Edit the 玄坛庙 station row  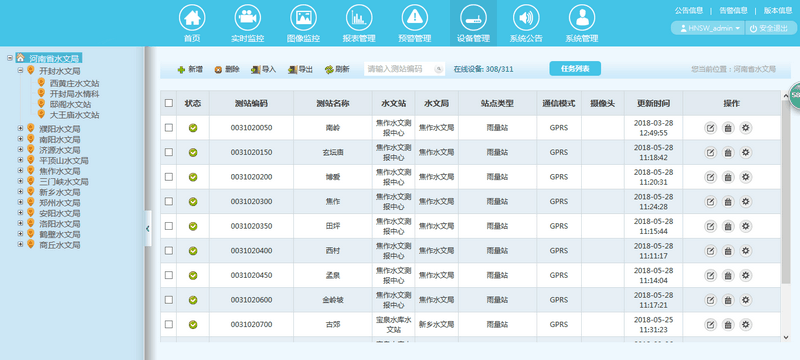710,152
